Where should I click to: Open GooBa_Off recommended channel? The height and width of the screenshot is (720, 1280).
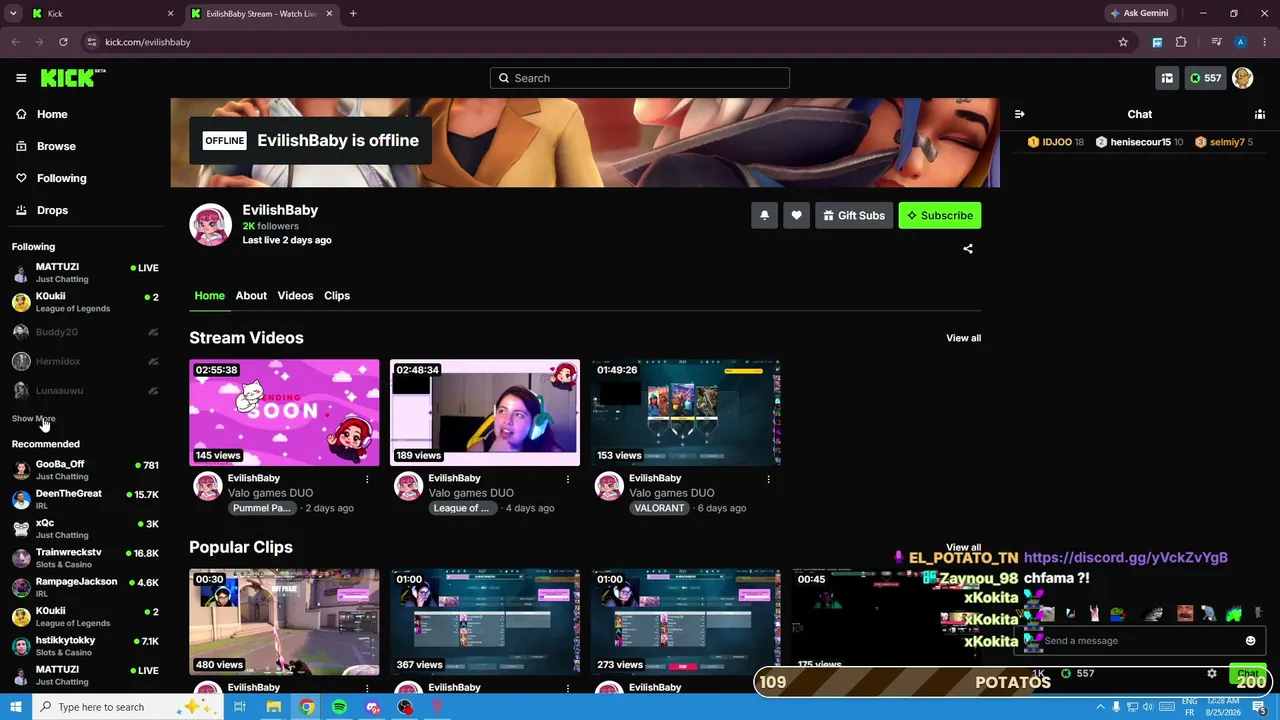pos(85,470)
